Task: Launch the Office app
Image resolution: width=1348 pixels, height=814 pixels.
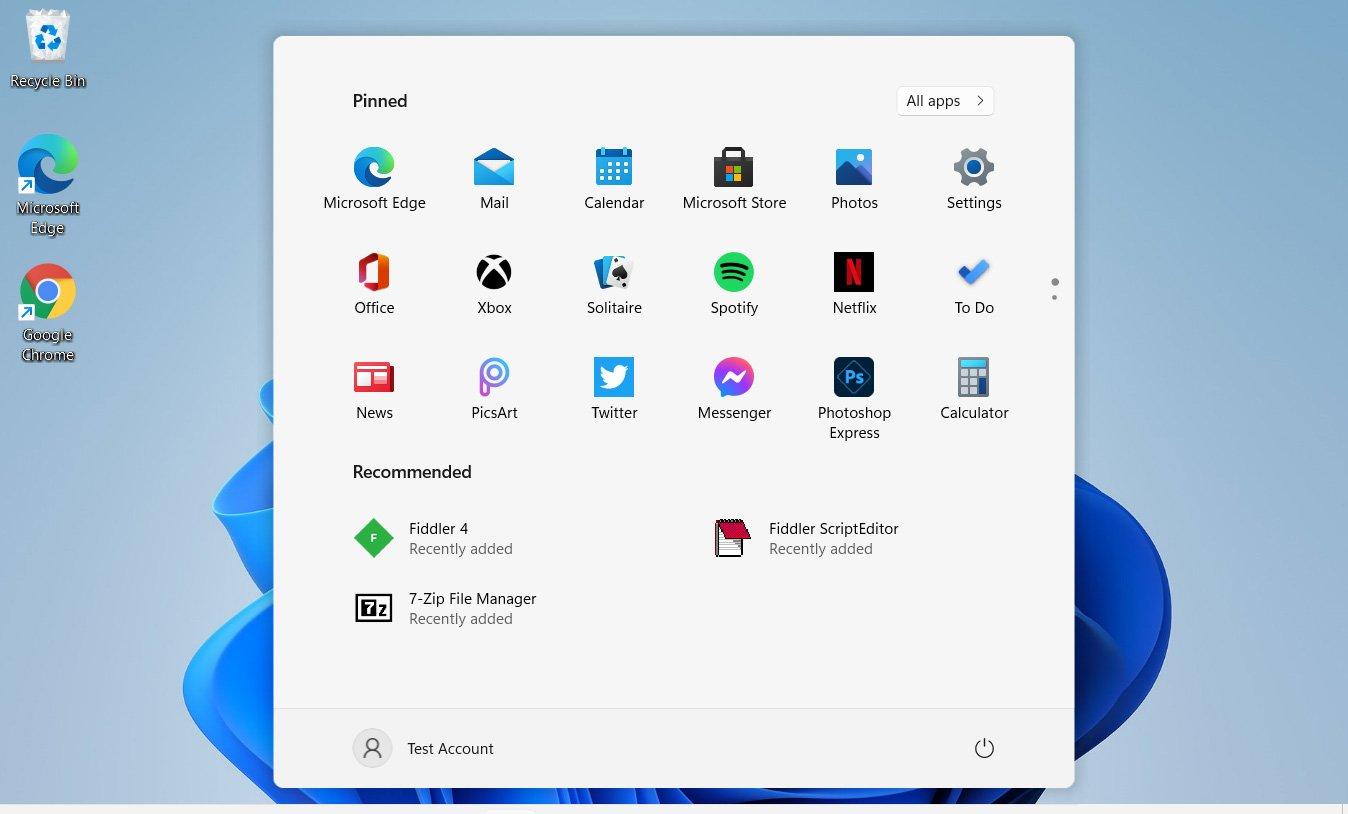Action: pos(374,284)
